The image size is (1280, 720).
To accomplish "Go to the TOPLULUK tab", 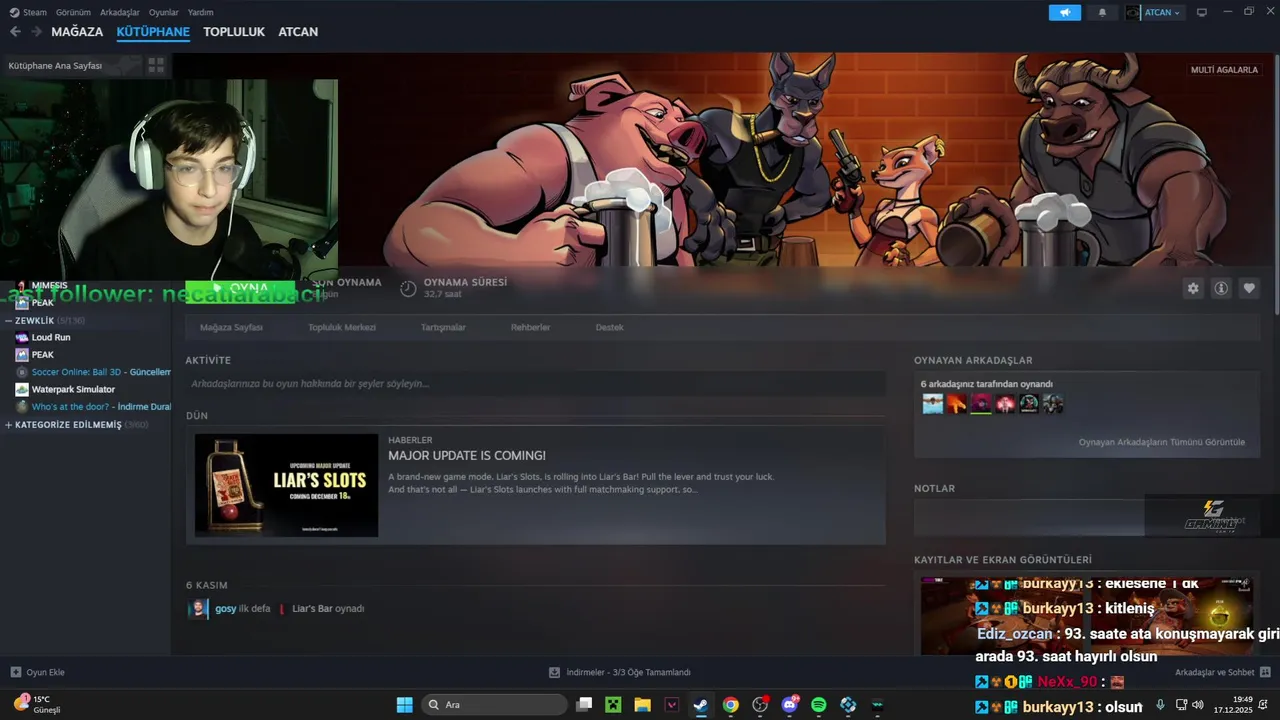I will click(x=234, y=32).
